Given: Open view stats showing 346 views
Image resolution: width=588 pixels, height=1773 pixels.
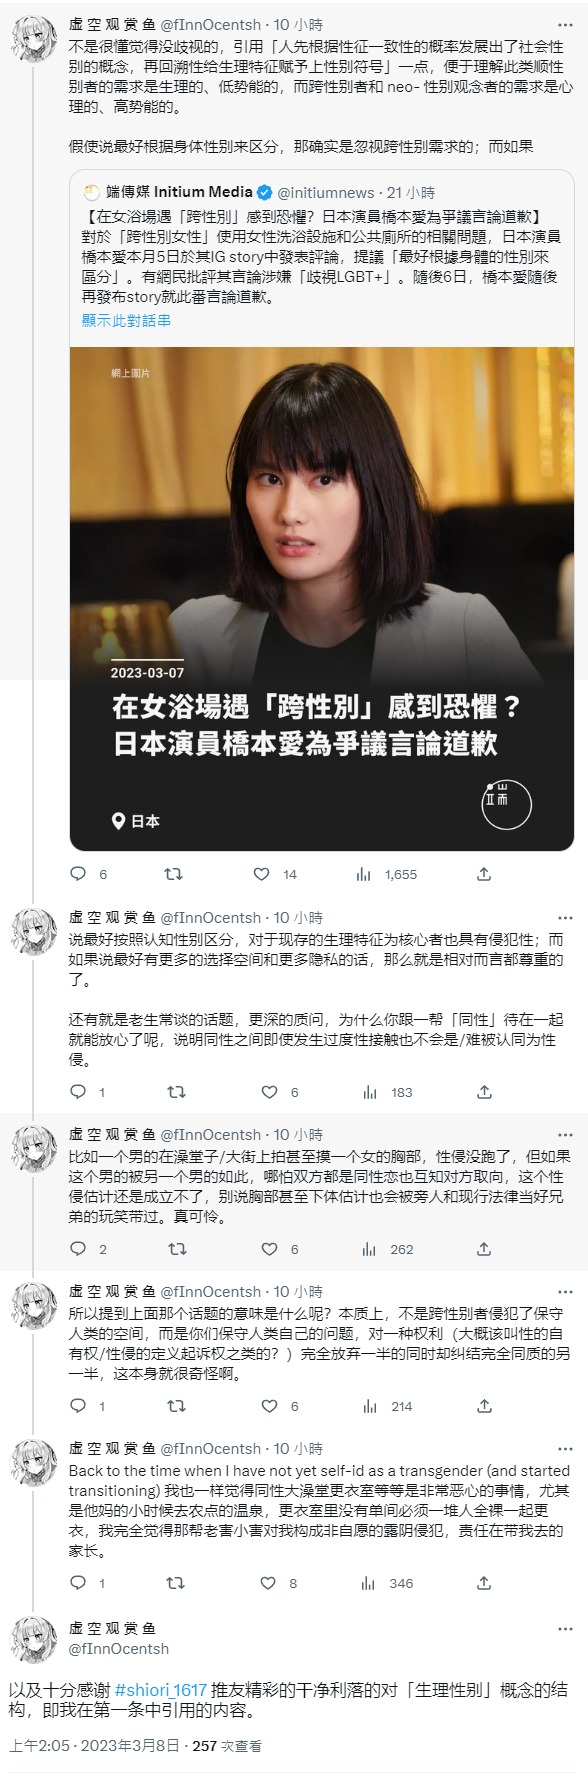Looking at the screenshot, I should [387, 1583].
